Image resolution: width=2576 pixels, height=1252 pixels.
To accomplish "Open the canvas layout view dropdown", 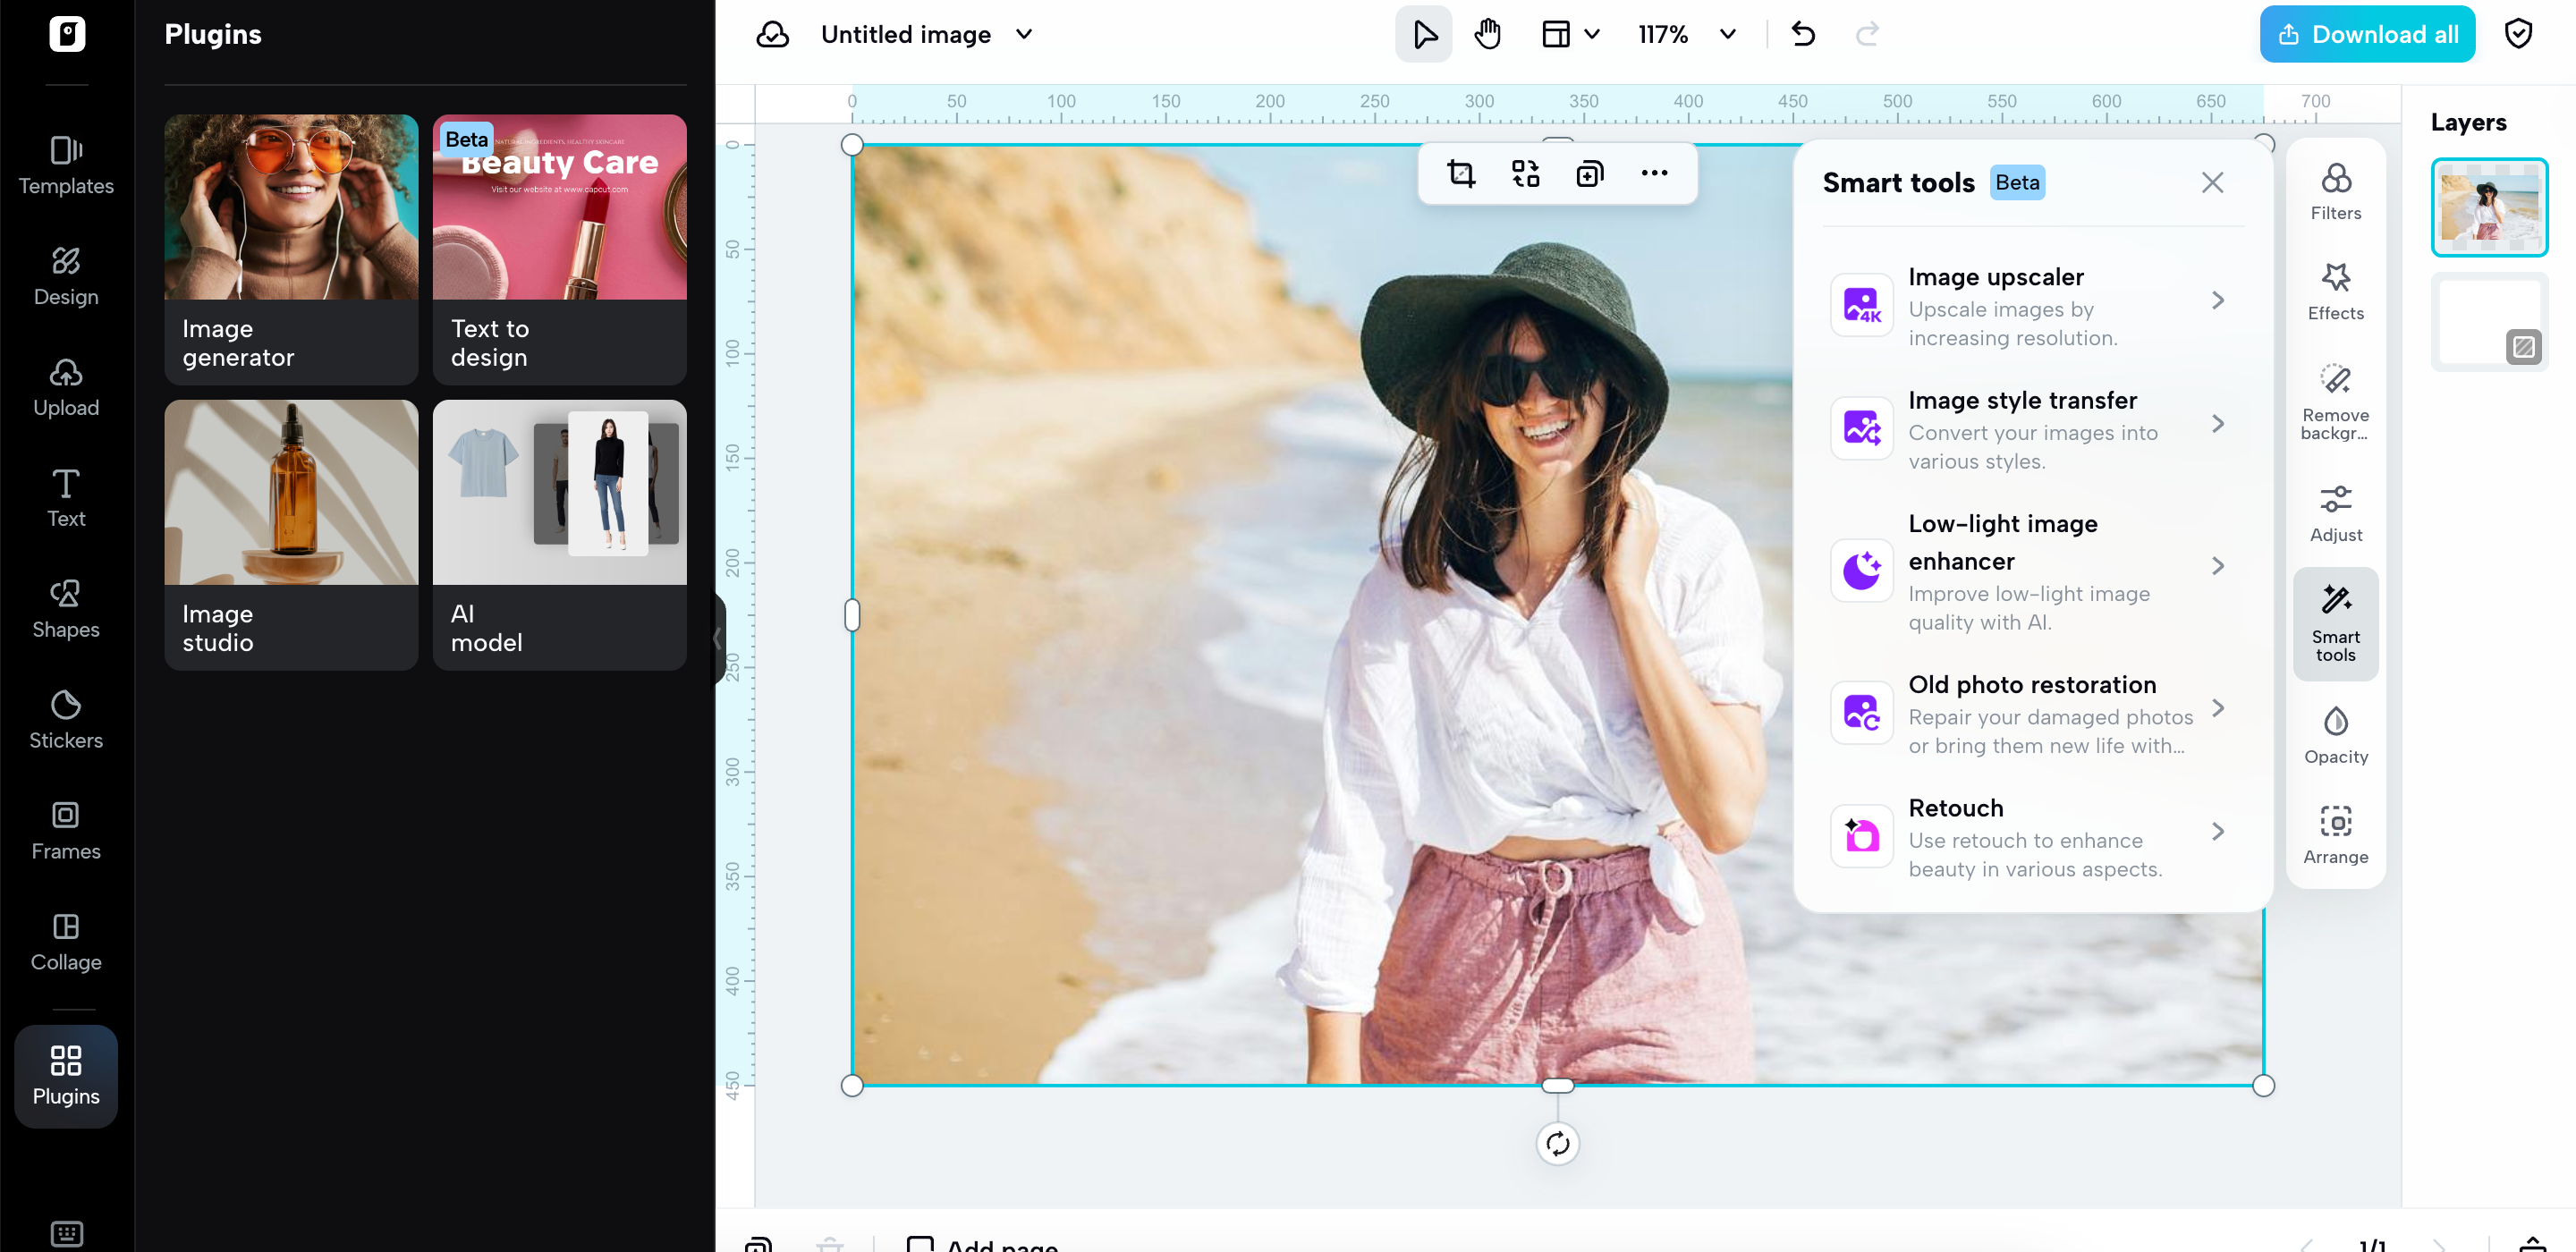I will point(1570,33).
